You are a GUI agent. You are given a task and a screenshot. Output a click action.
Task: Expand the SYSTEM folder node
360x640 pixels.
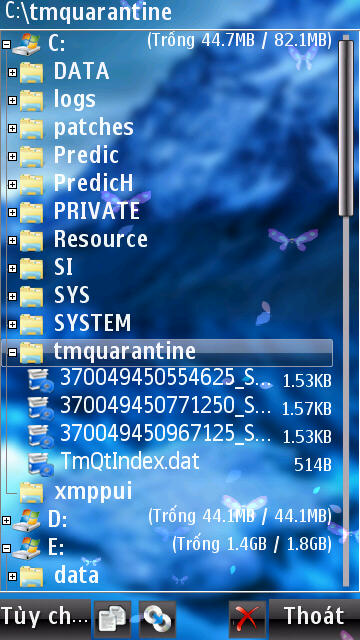pyautogui.click(x=13, y=324)
